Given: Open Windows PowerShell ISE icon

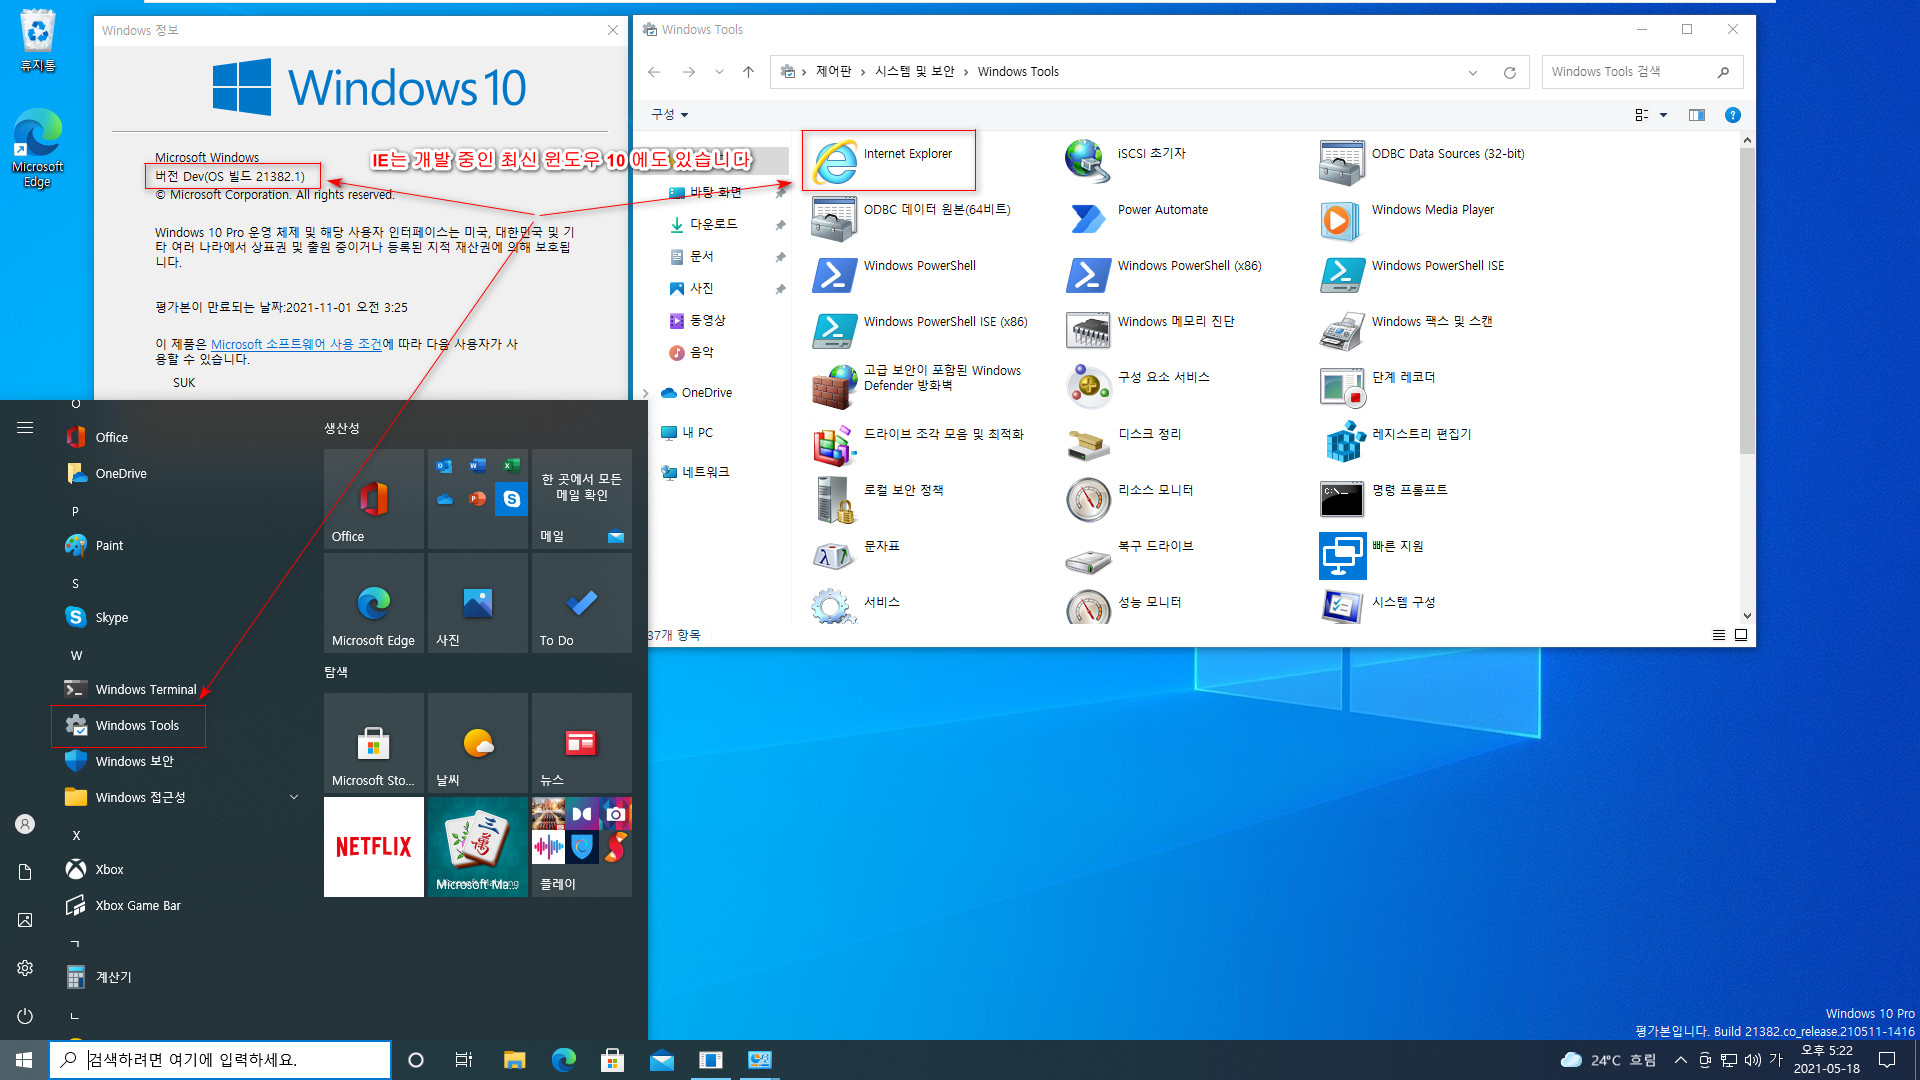Looking at the screenshot, I should pos(1342,273).
